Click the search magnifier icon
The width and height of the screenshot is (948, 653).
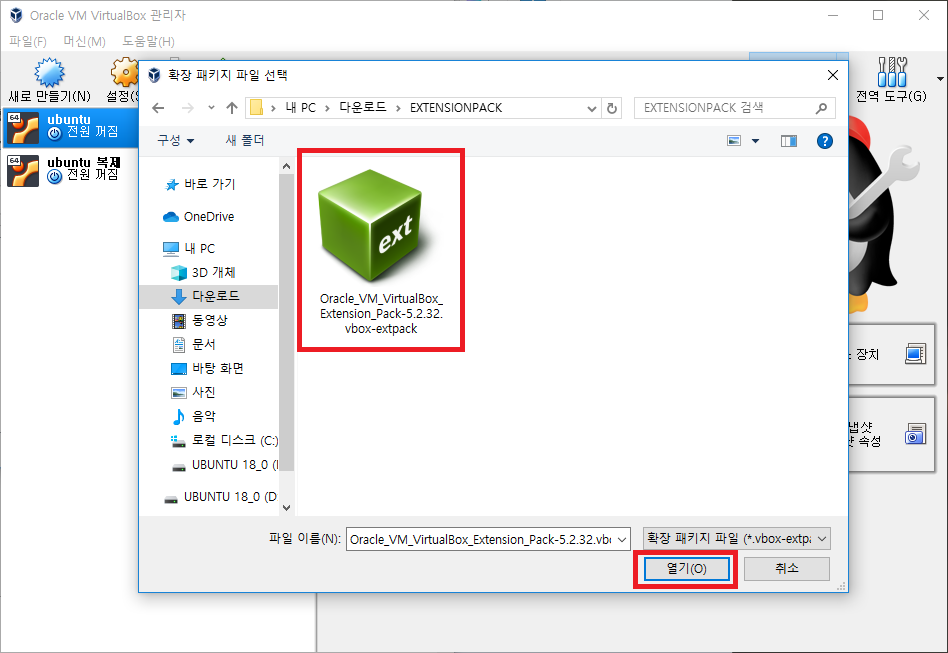821,108
